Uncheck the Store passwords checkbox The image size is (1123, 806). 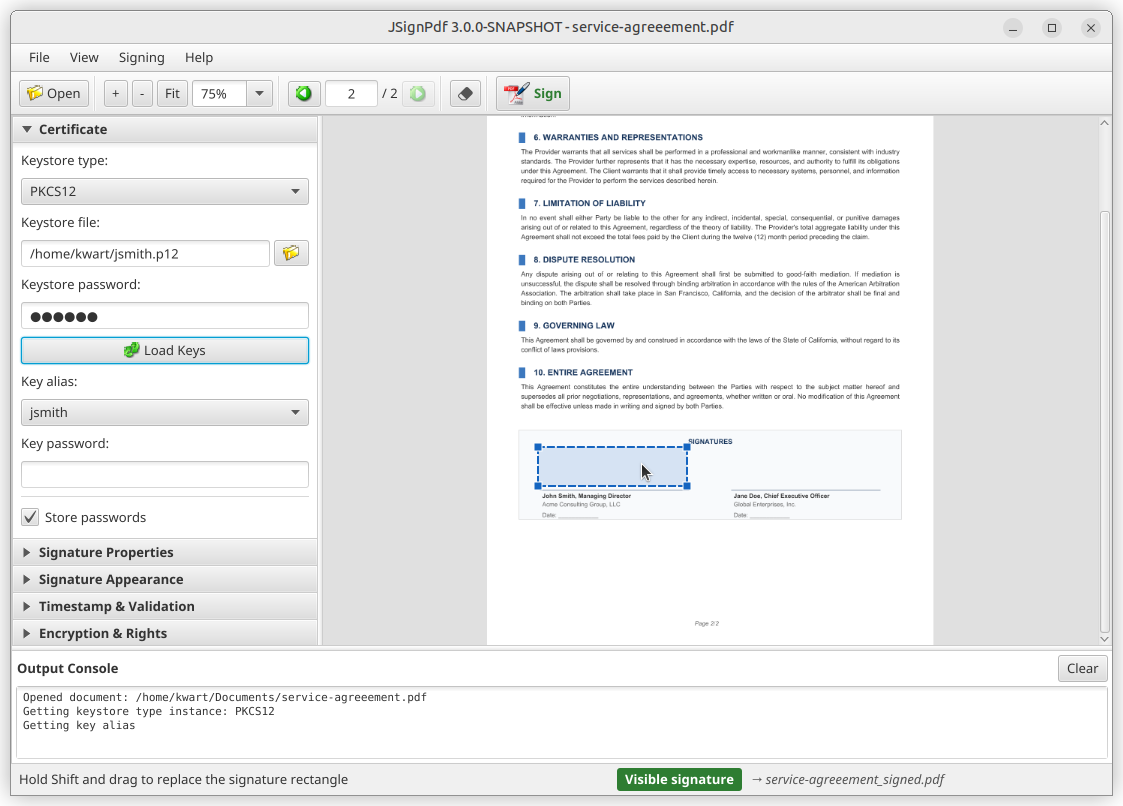31,517
